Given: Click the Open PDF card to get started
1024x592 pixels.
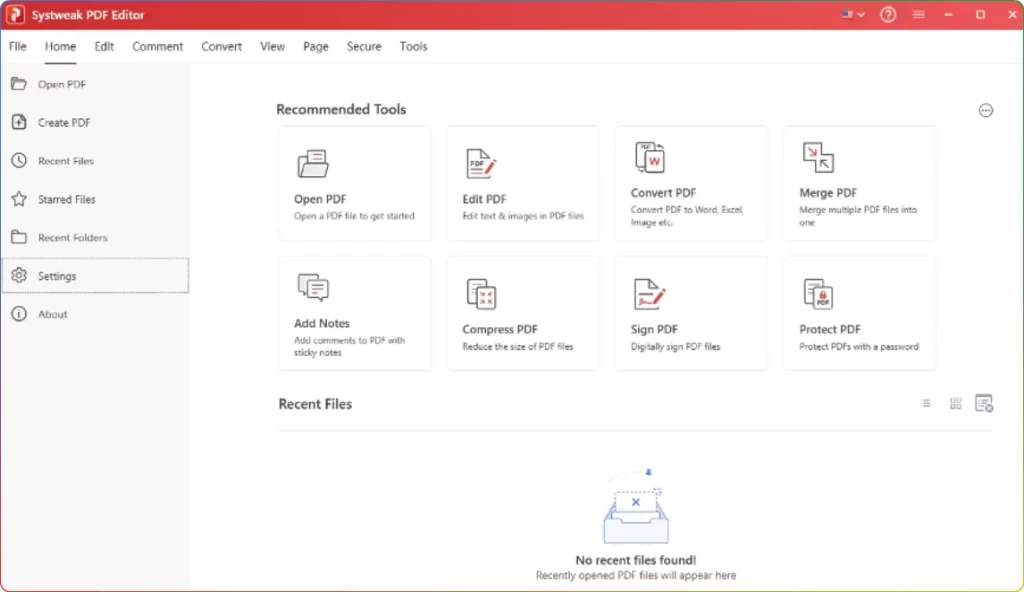Looking at the screenshot, I should coord(354,183).
